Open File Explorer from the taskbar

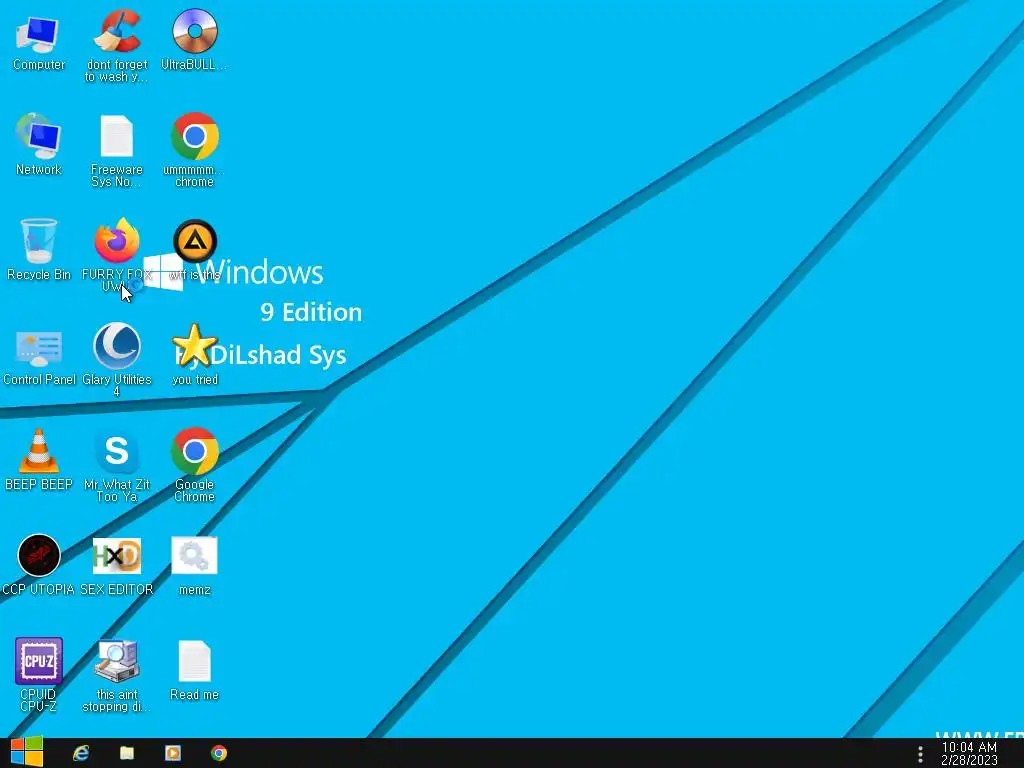point(127,753)
